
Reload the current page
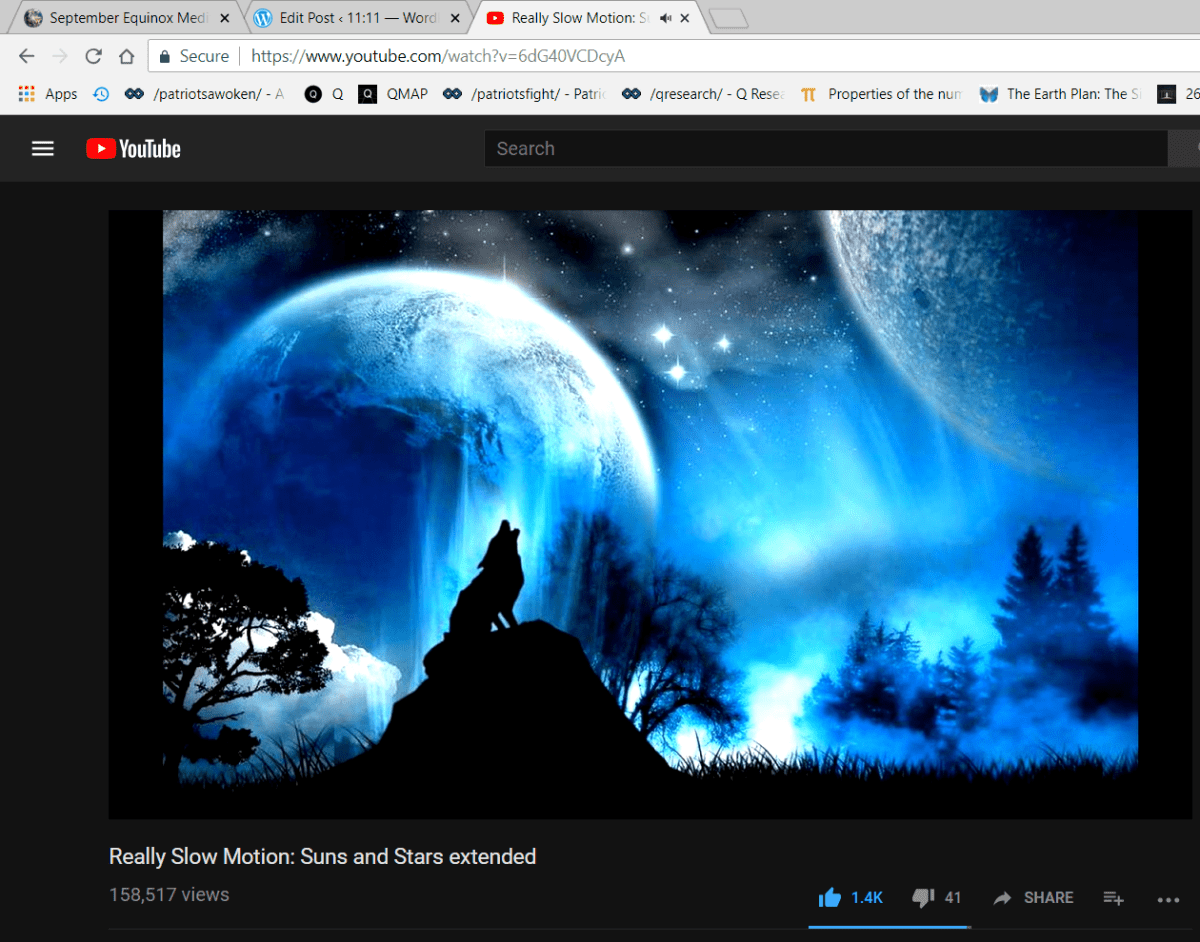[92, 56]
